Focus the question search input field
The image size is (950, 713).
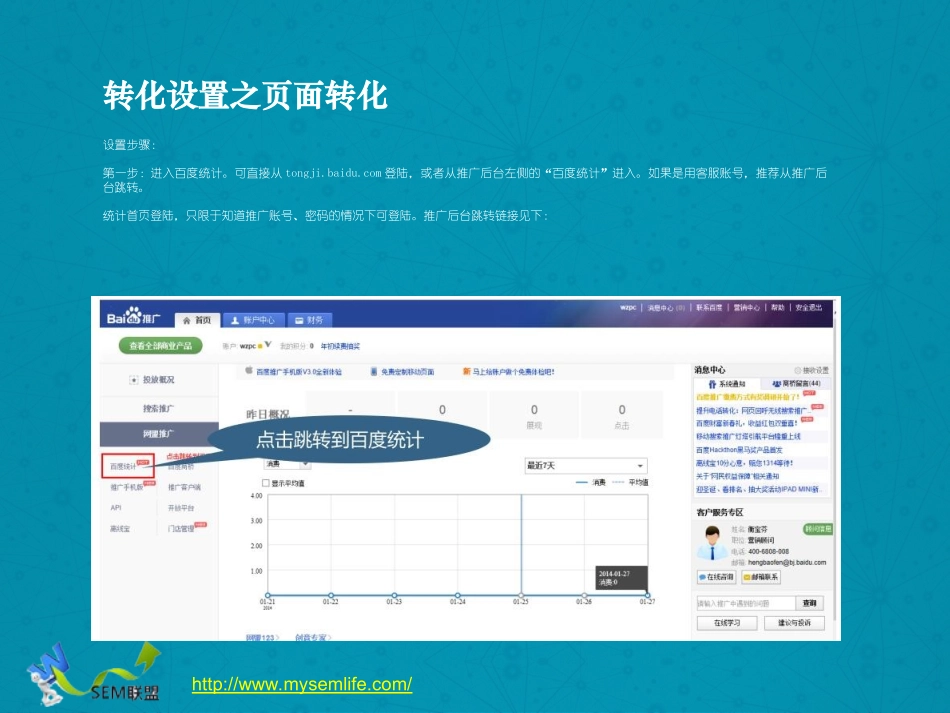[x=746, y=603]
